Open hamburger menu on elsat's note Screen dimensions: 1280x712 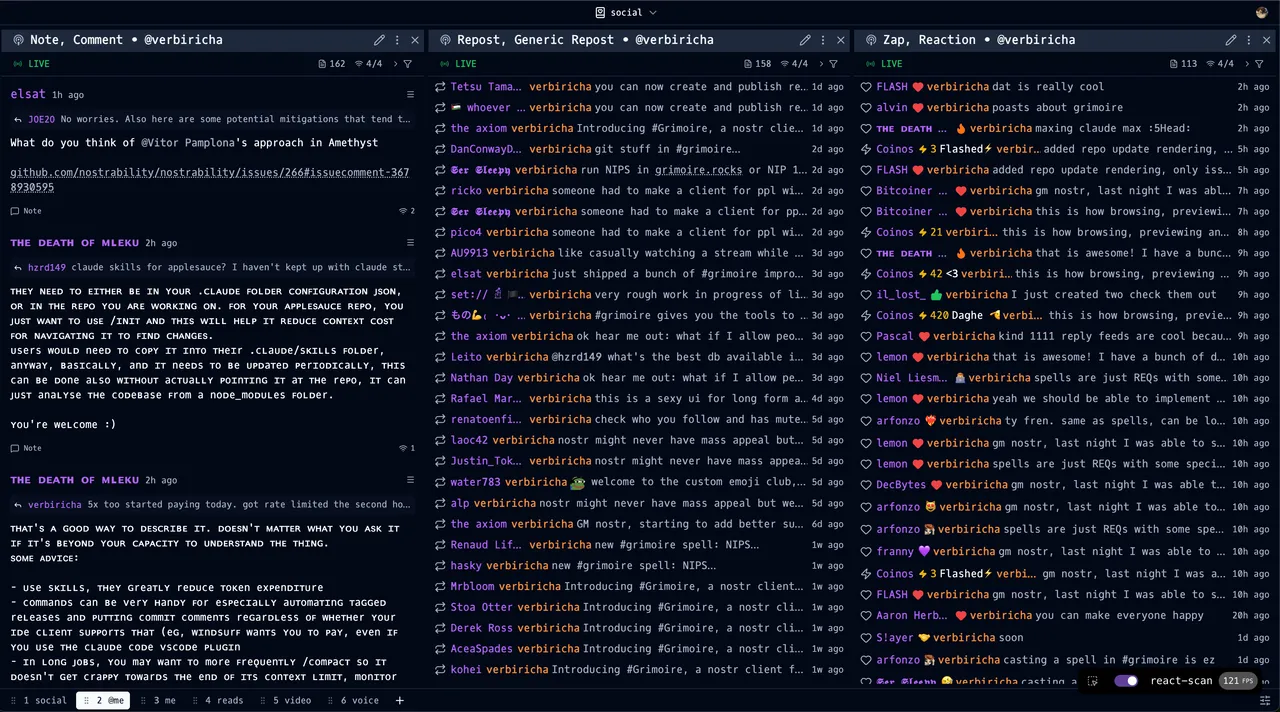(x=410, y=95)
